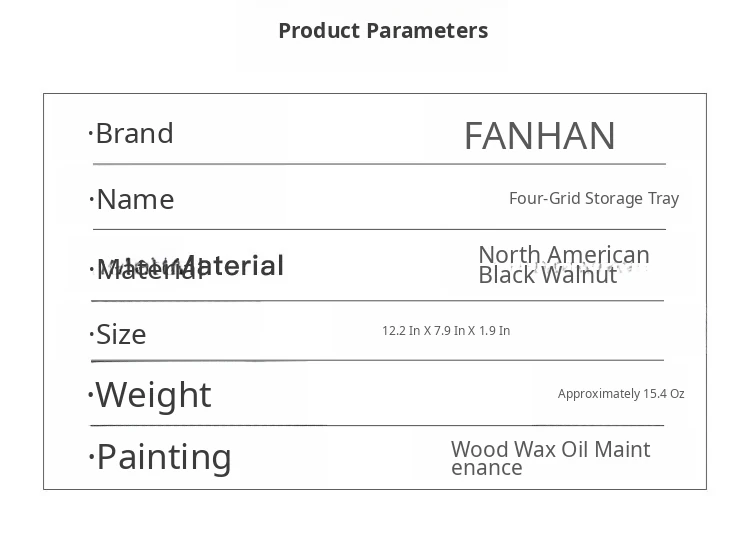The width and height of the screenshot is (750, 537).
Task: Select the Weight row label
Action: tap(153, 395)
